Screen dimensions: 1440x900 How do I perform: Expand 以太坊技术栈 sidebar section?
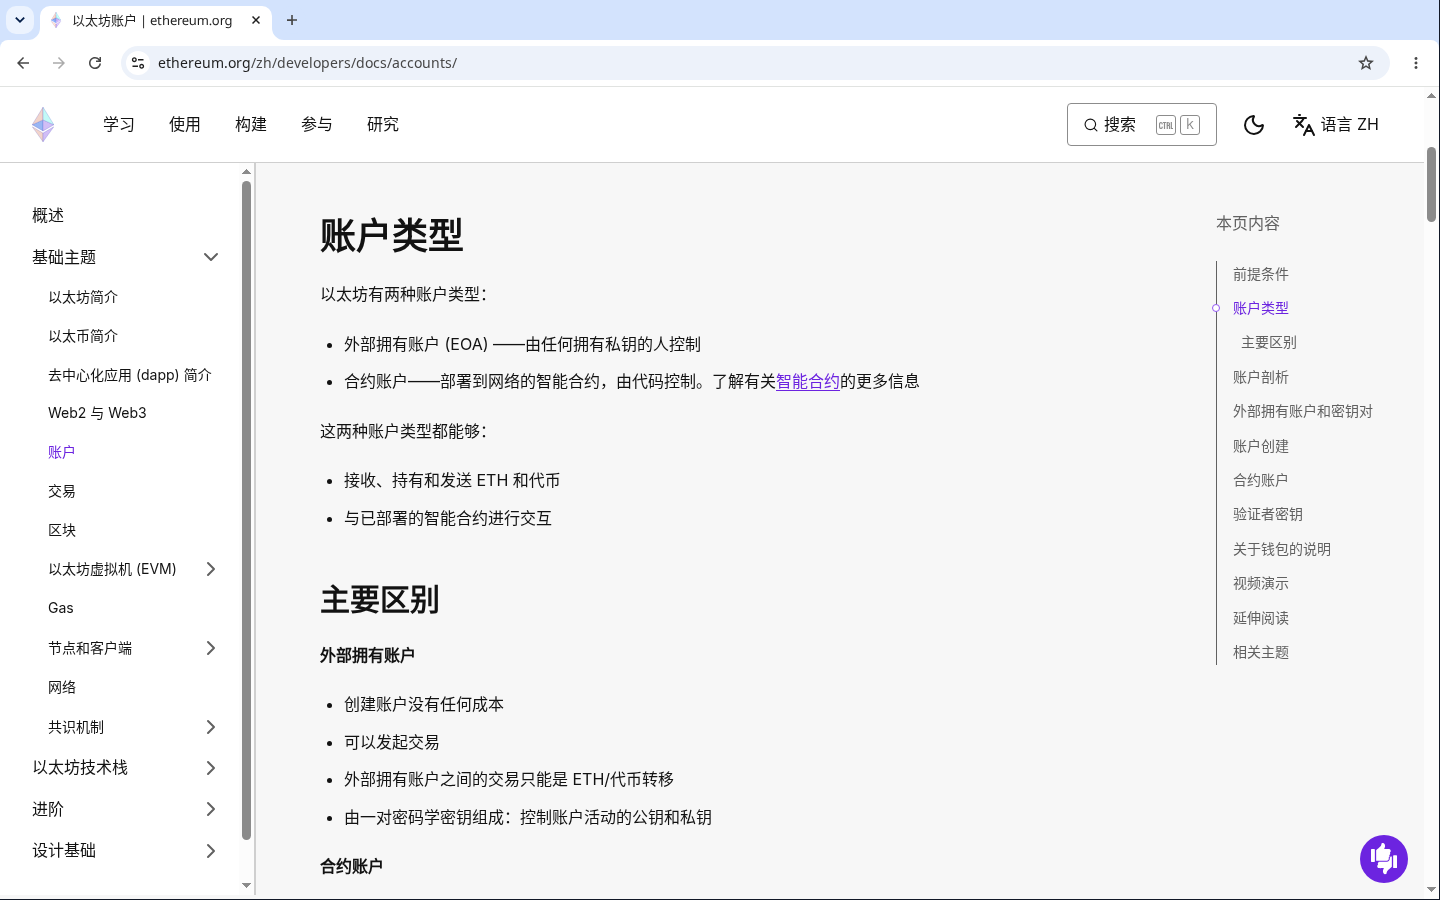click(211, 768)
